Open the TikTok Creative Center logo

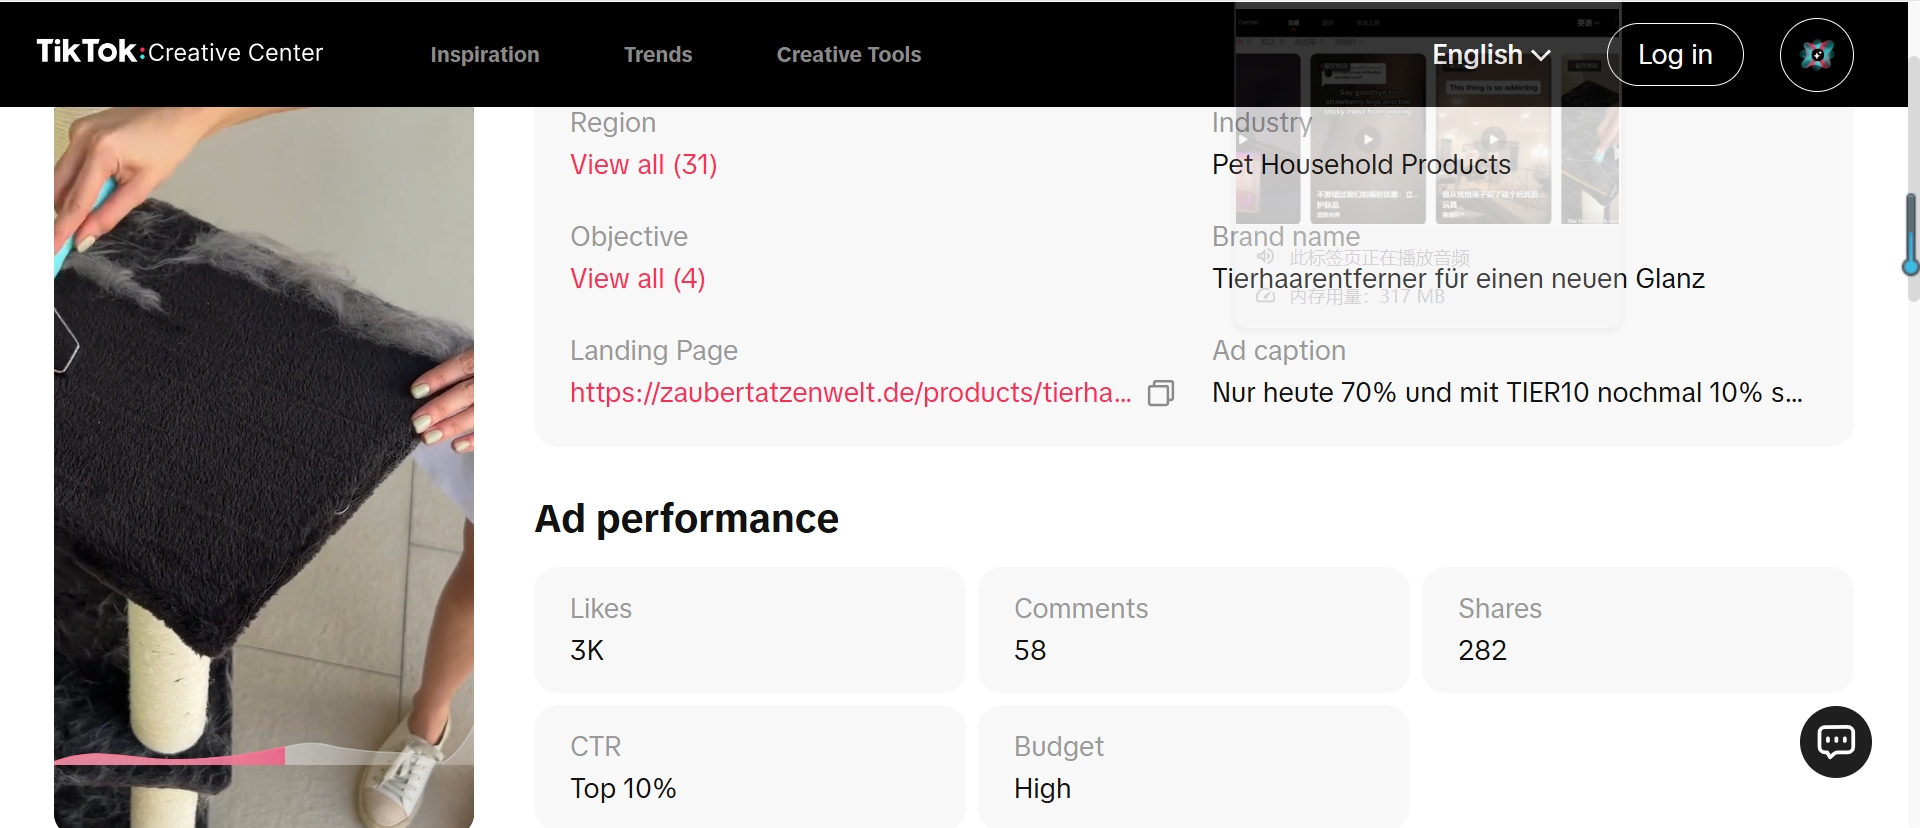tap(180, 52)
